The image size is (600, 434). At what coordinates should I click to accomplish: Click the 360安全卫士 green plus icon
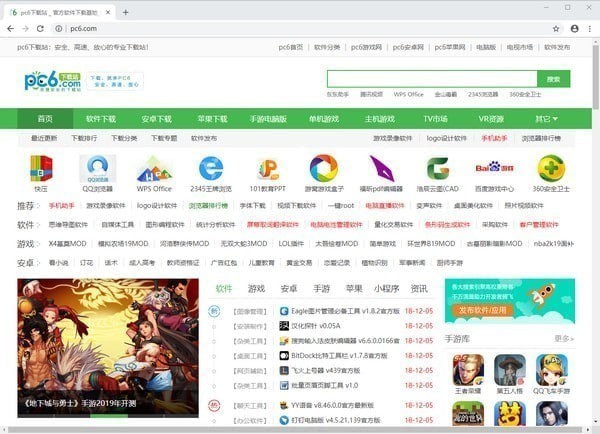tap(551, 167)
